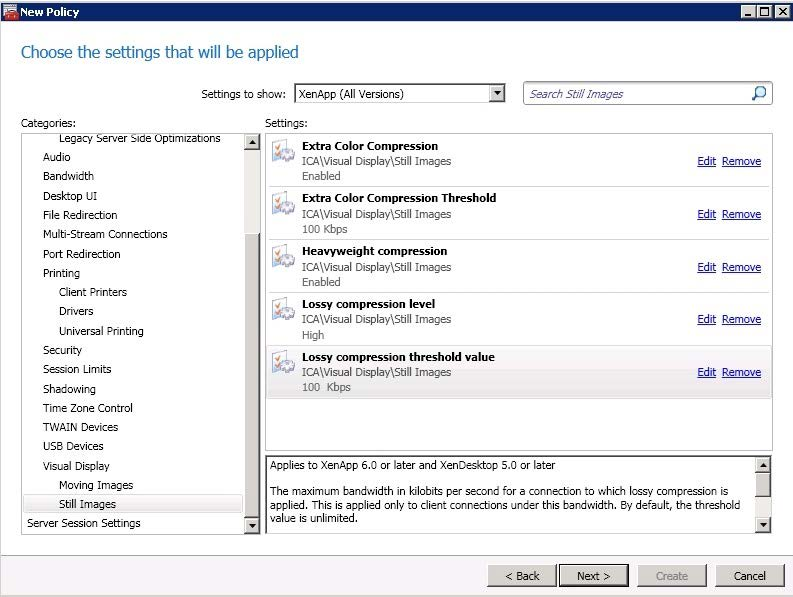Edit Heavyweight compression setting

pos(706,267)
